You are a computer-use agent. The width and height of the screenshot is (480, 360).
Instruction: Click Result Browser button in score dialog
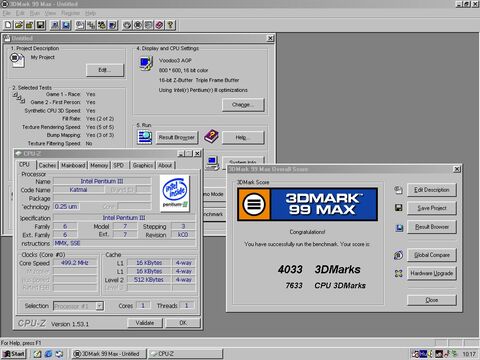(432, 227)
